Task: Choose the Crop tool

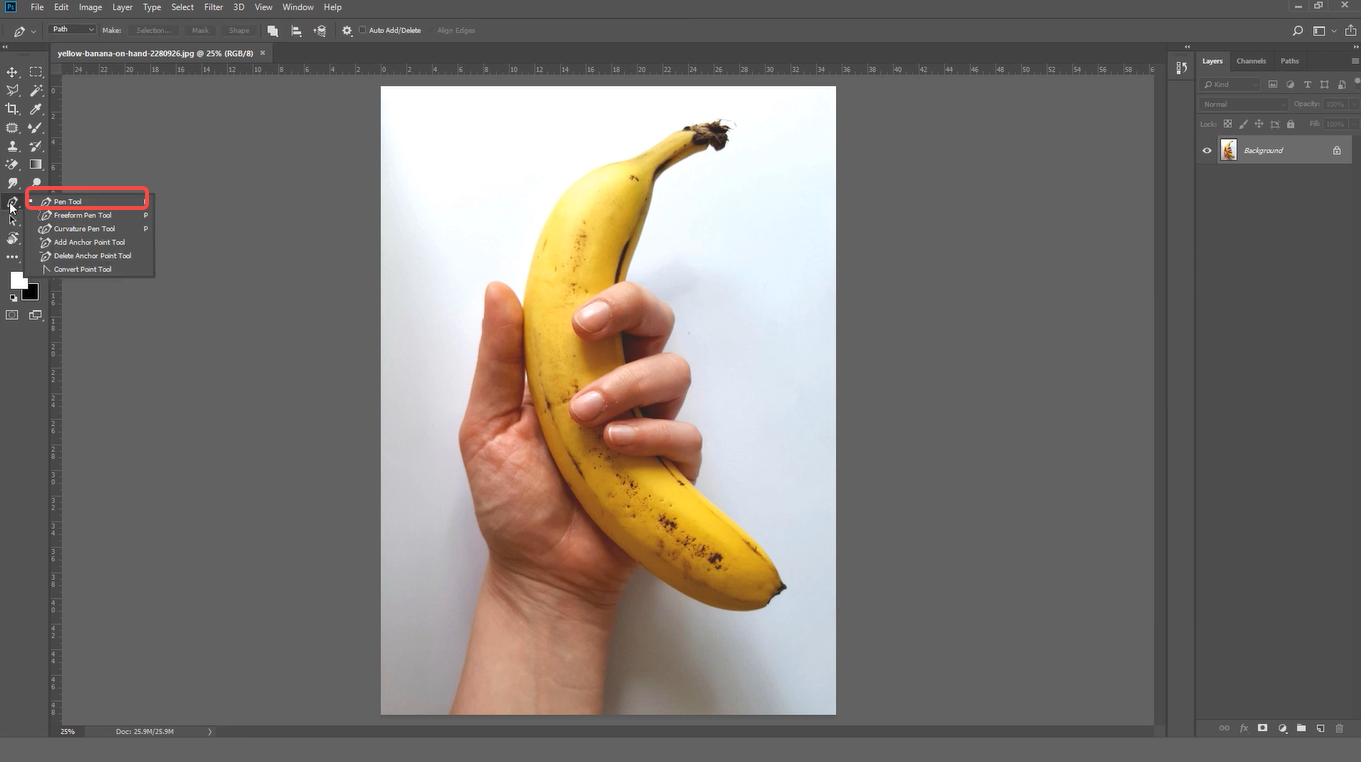Action: (12, 108)
